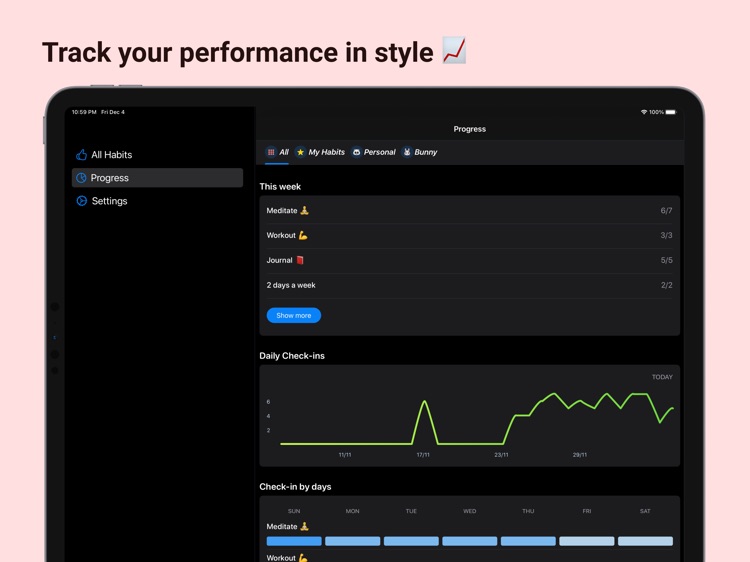
Task: Click the 6/7 count for Meditate
Action: (666, 210)
